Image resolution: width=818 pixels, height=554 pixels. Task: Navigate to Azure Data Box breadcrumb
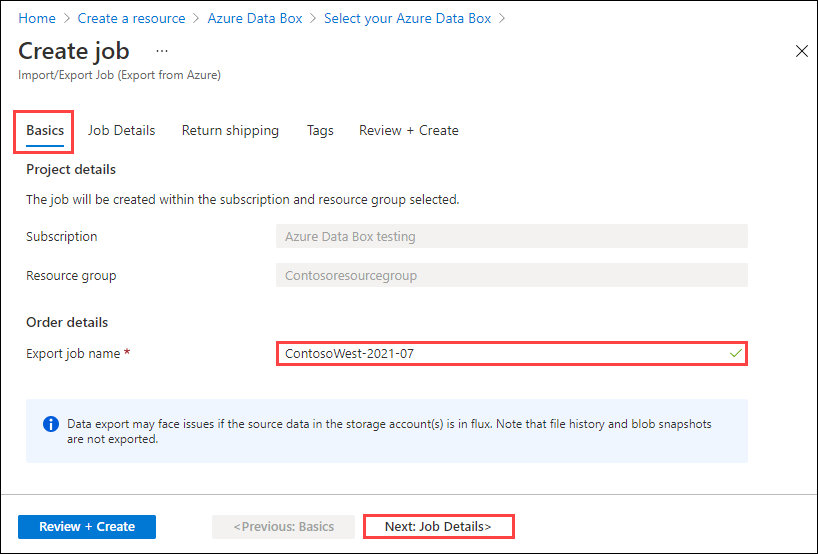point(255,18)
